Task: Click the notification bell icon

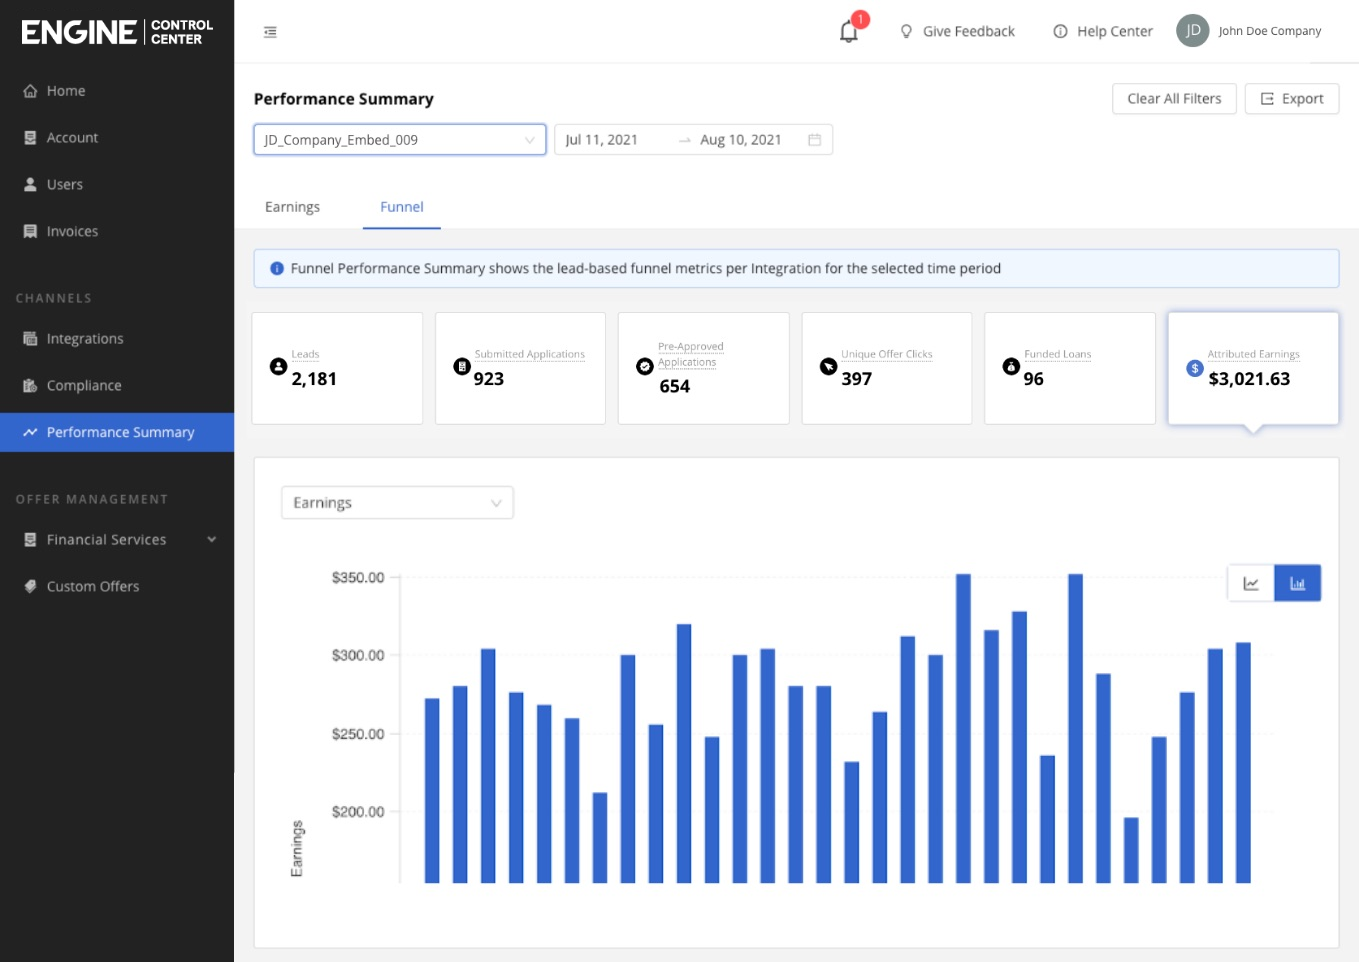Action: pos(848,32)
